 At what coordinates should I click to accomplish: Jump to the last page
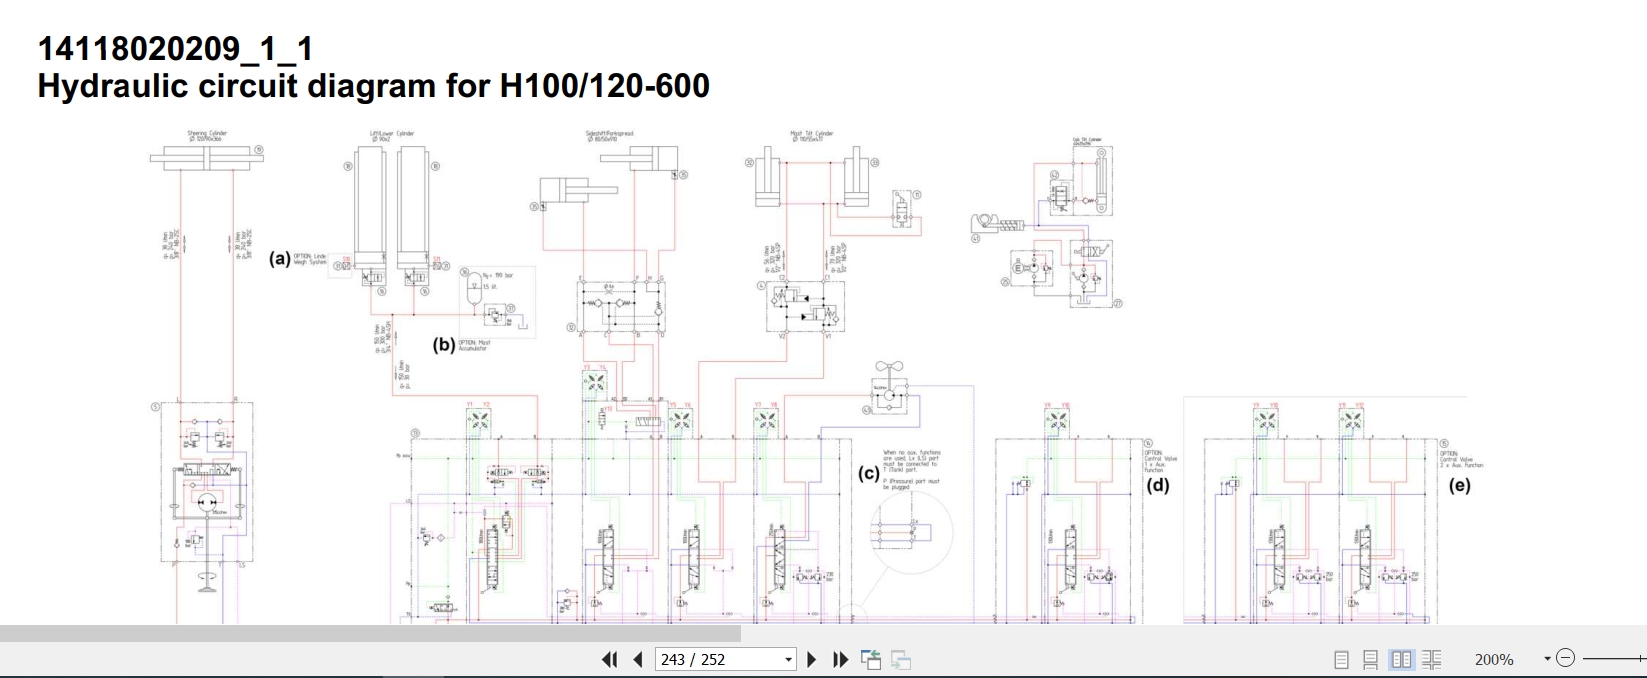pyautogui.click(x=841, y=659)
